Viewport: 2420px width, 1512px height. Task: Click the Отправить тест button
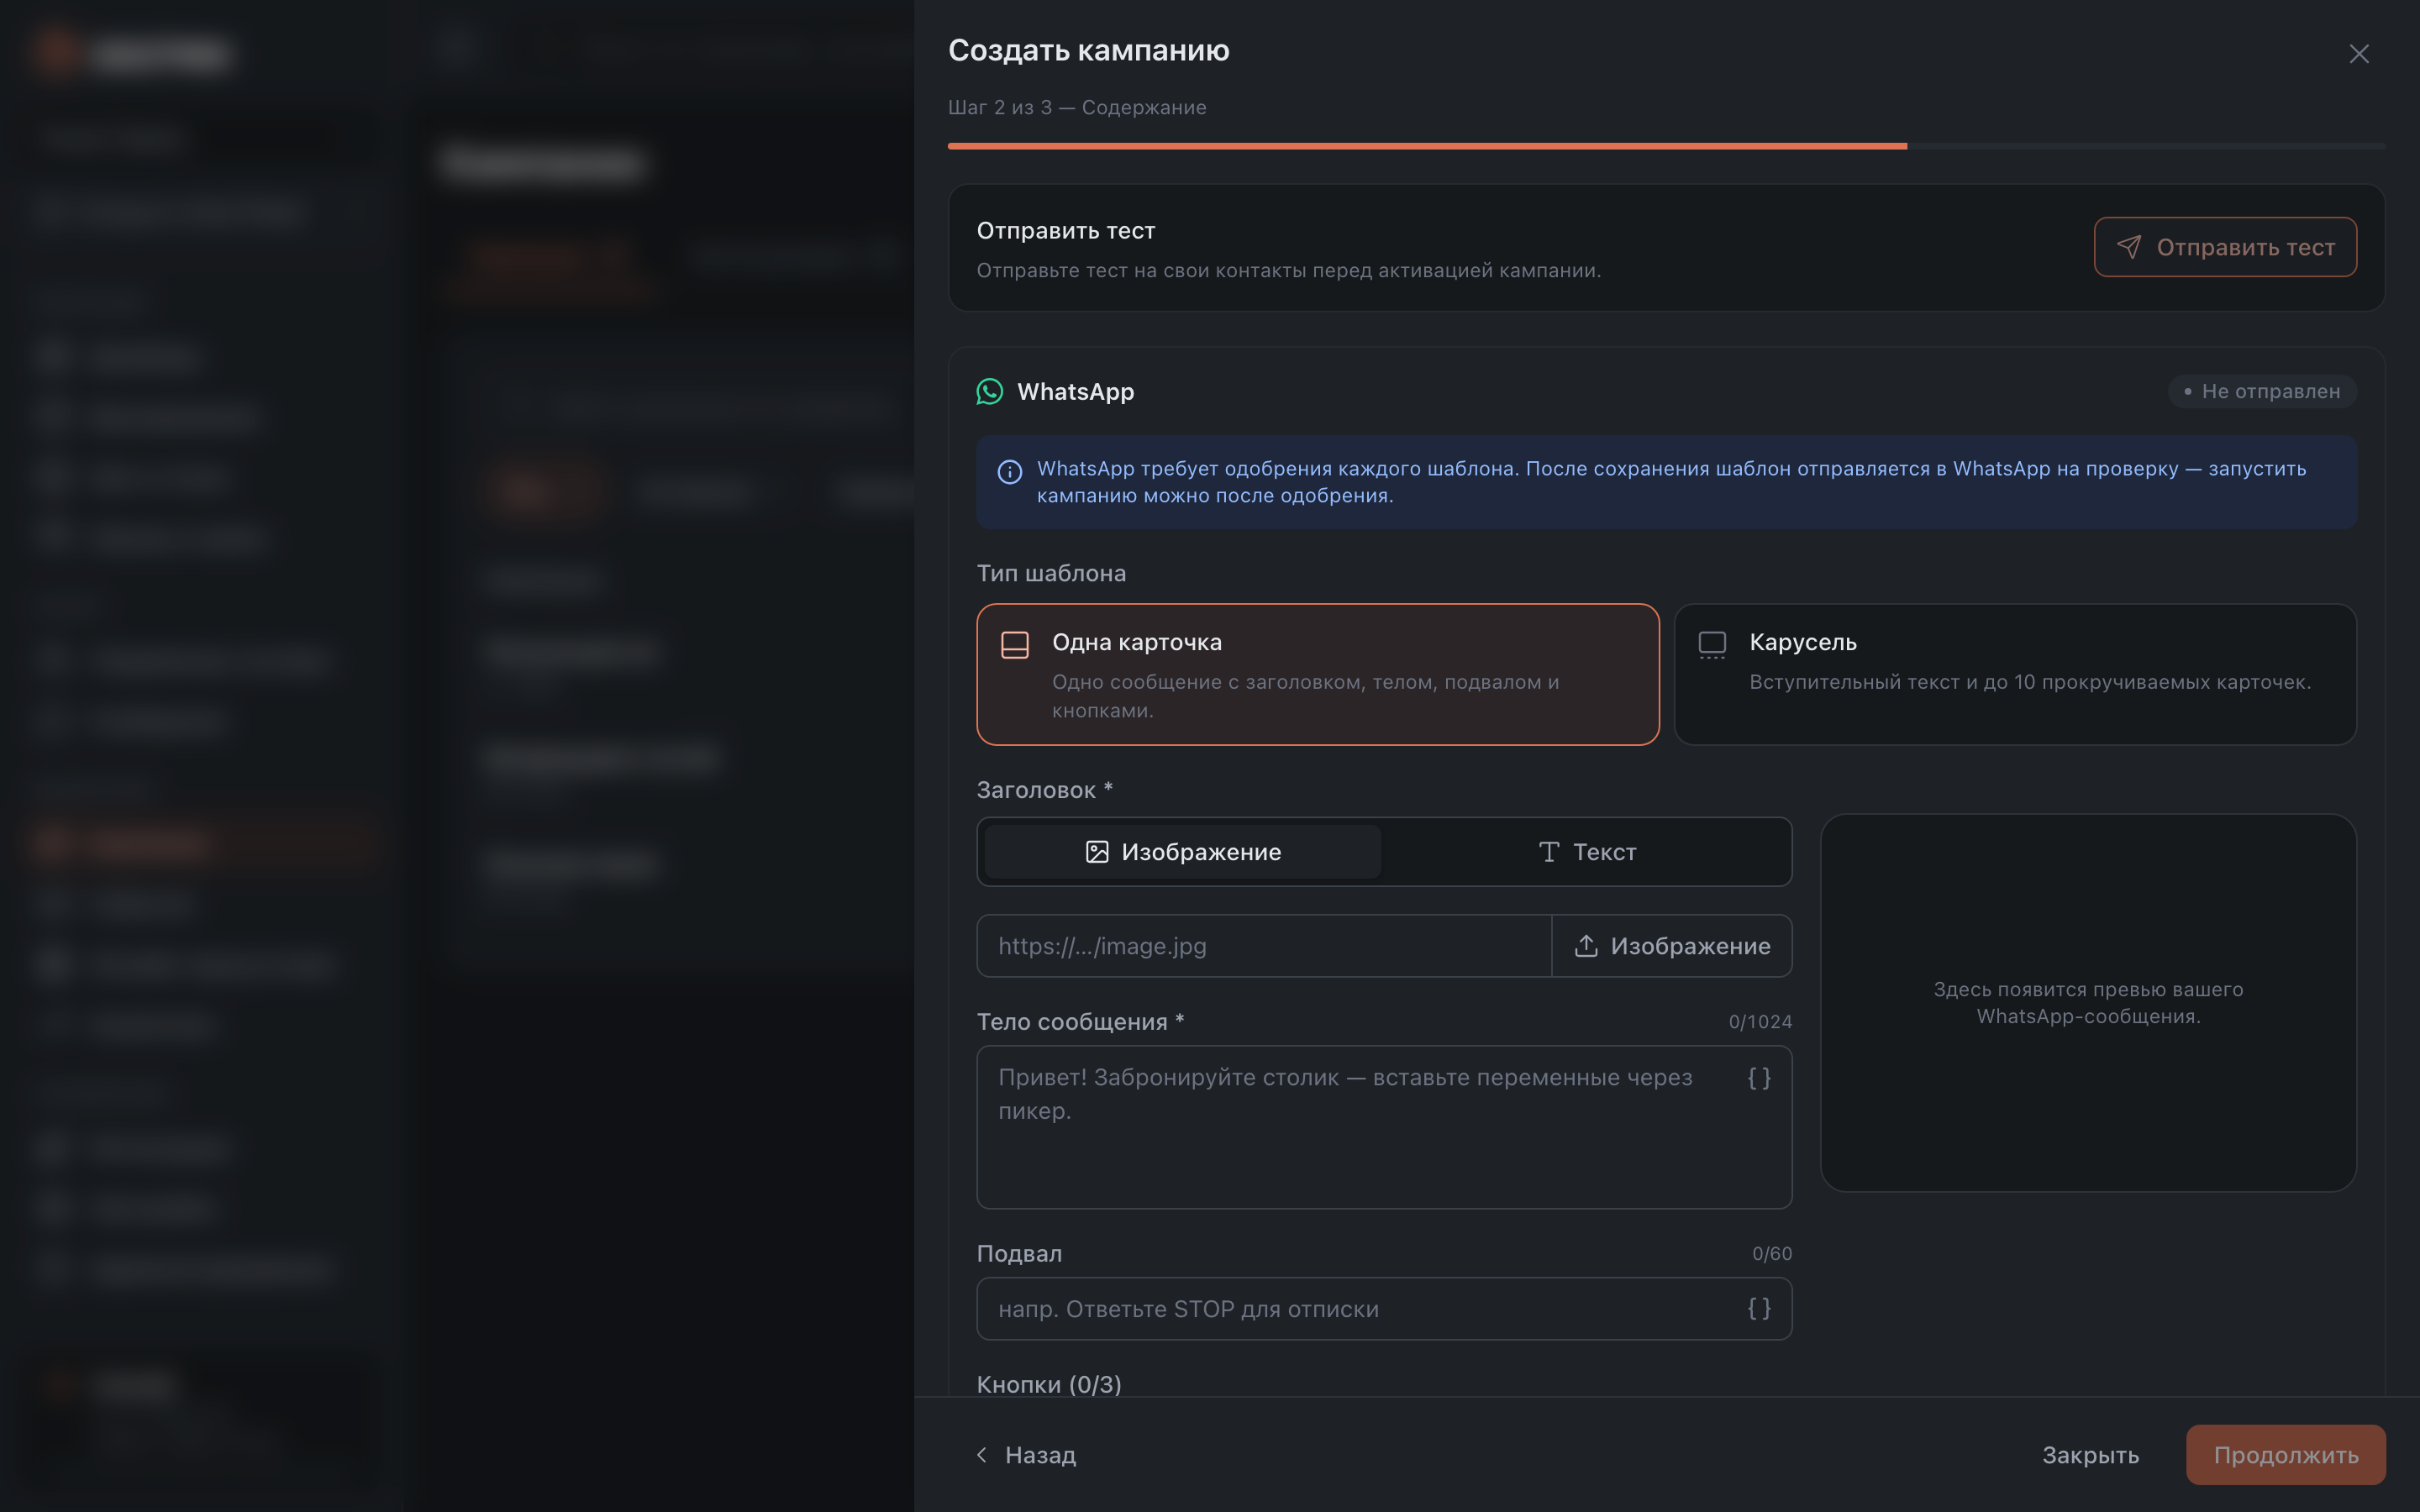[2225, 247]
